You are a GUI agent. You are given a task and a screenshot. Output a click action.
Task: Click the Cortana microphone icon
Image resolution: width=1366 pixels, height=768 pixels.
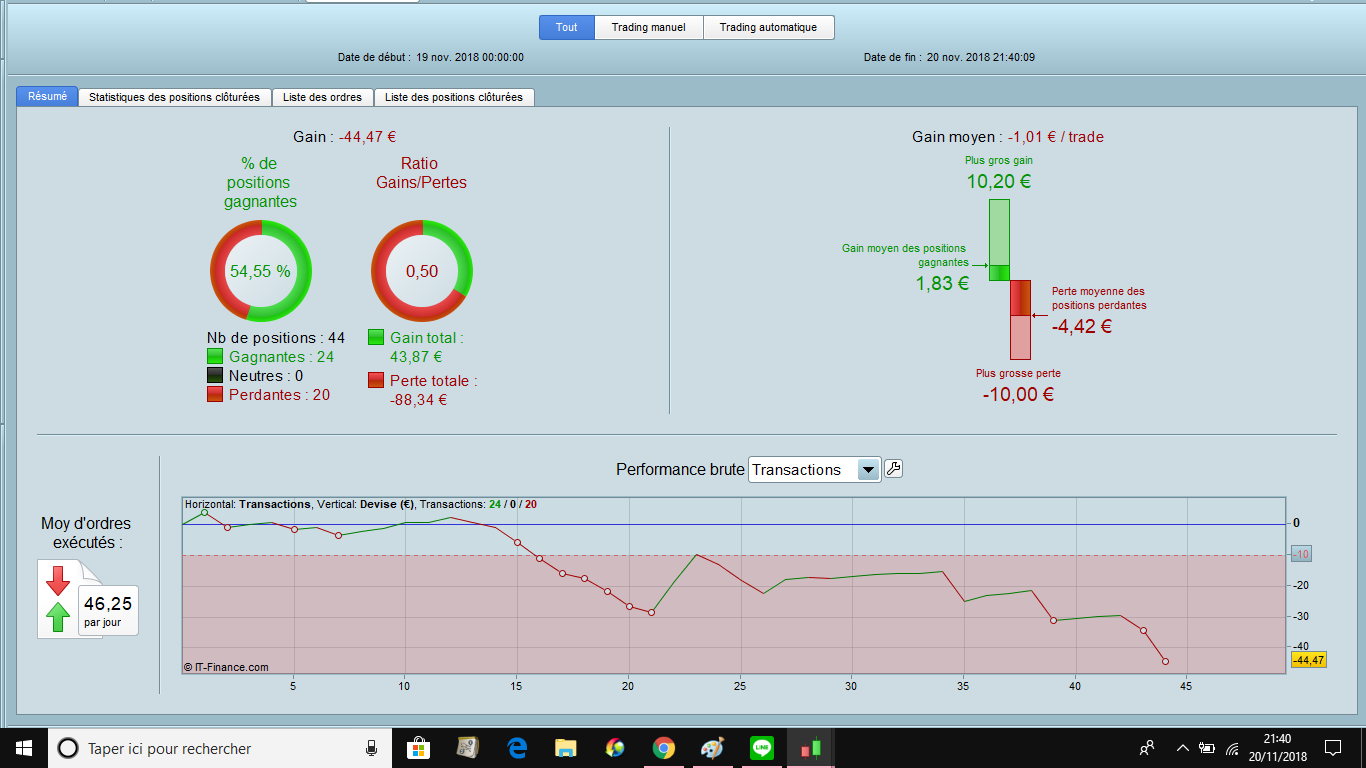point(371,748)
